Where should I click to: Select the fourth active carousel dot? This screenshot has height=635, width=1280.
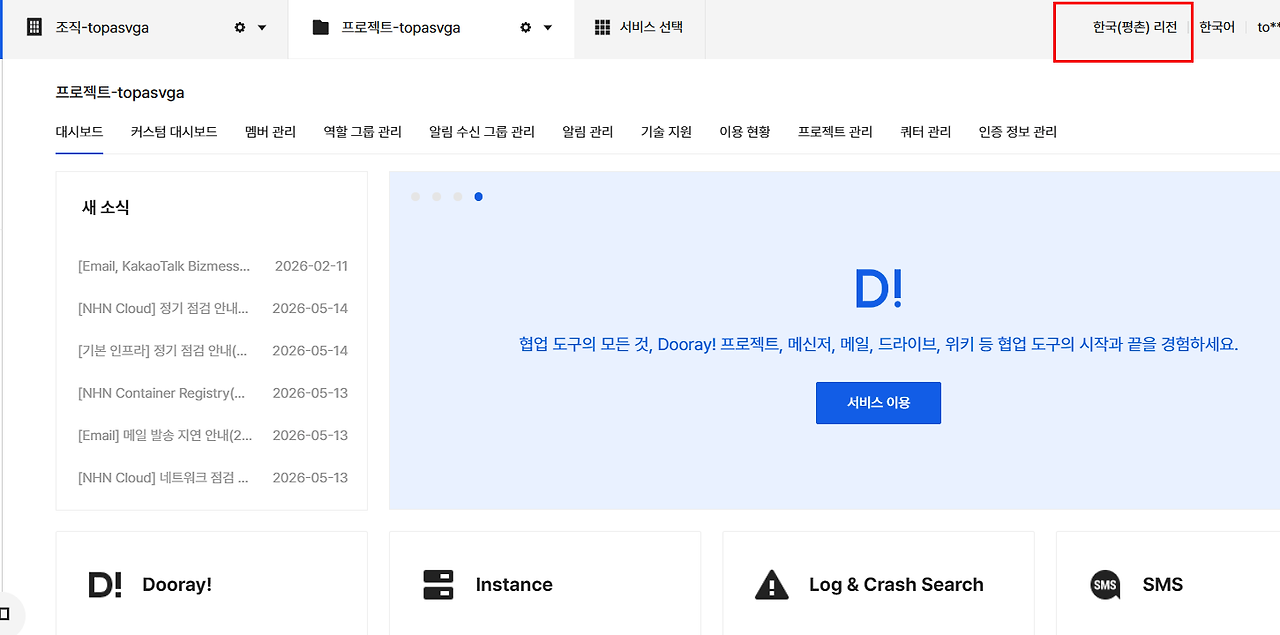pyautogui.click(x=478, y=197)
